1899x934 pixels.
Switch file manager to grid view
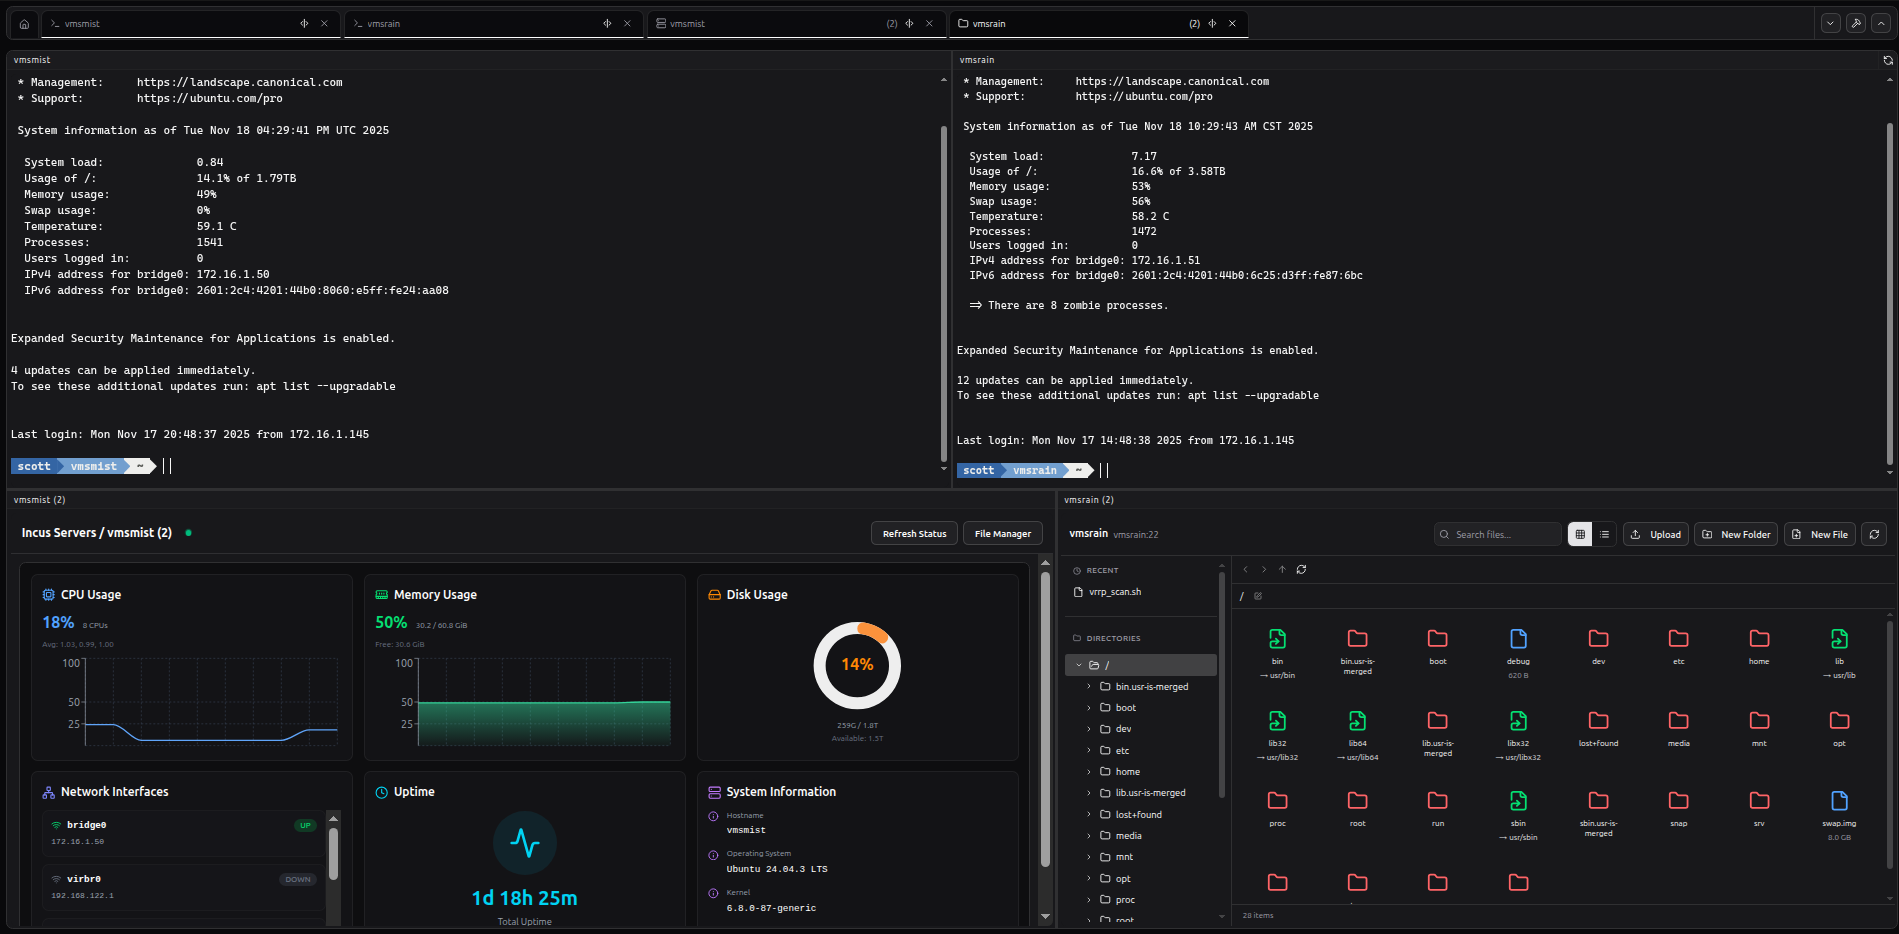[1580, 534]
